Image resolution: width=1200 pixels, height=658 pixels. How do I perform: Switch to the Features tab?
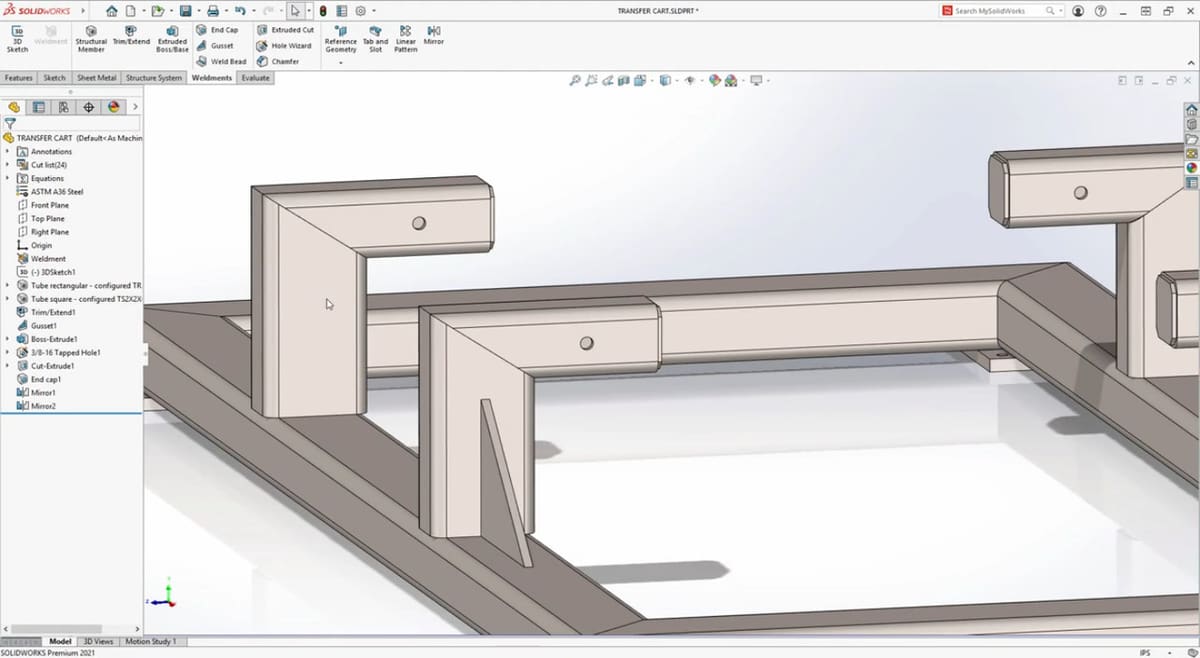coord(18,77)
